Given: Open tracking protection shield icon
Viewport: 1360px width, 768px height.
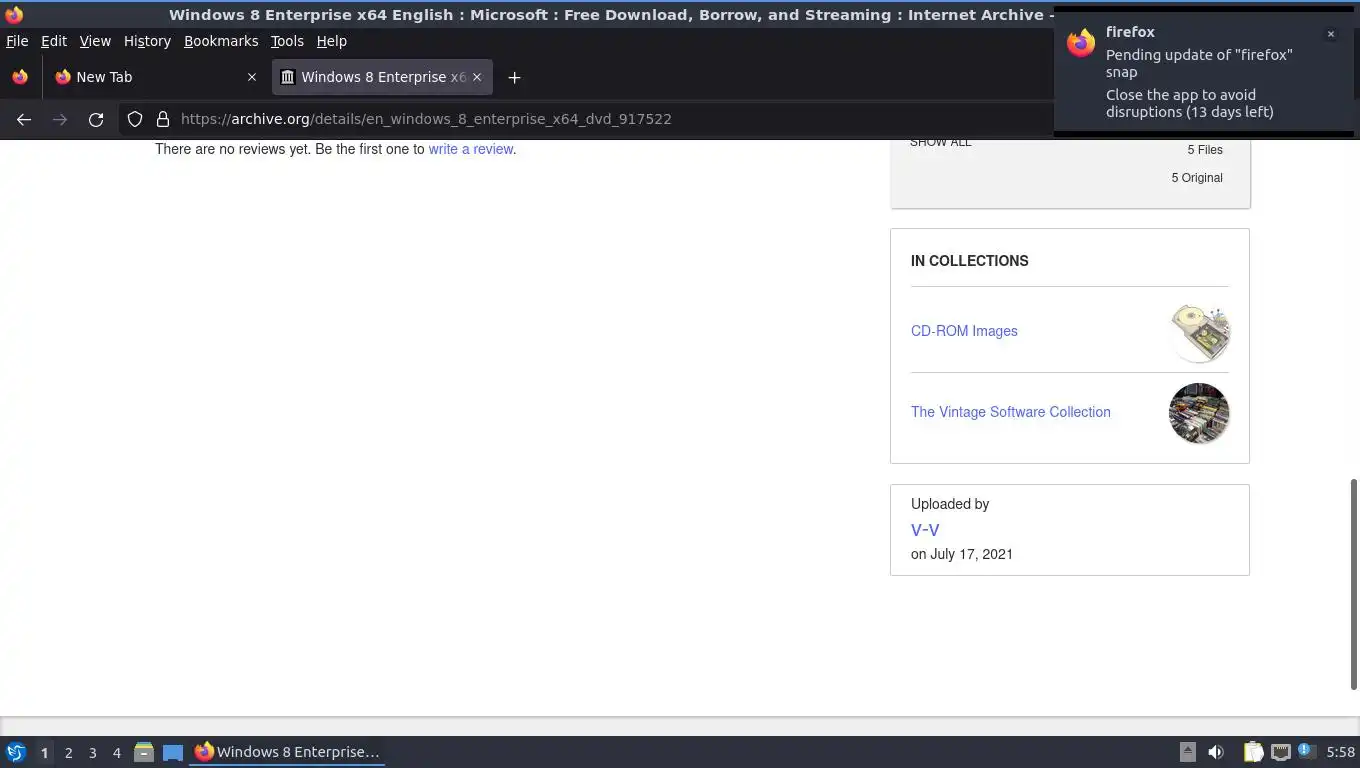Looking at the screenshot, I should pos(135,119).
